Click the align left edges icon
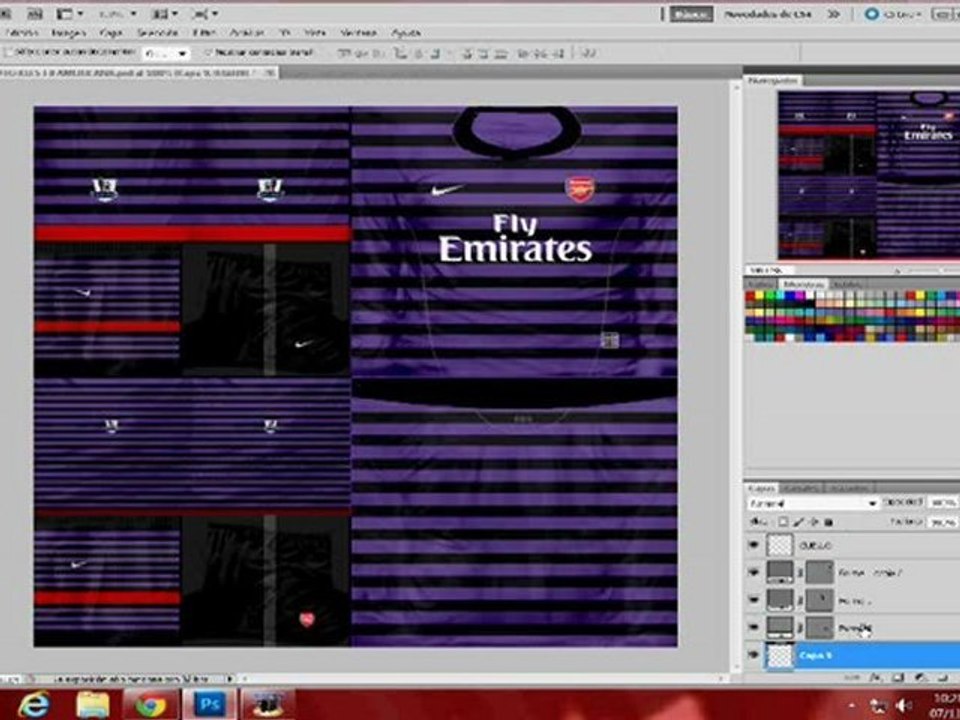 (400, 53)
